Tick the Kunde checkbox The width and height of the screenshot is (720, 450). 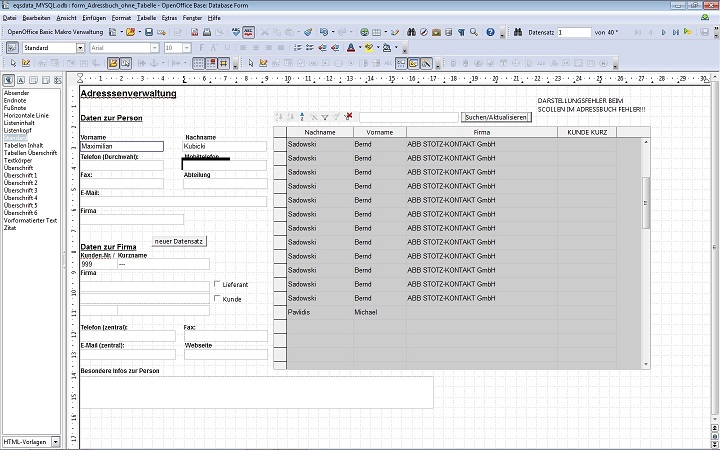click(x=217, y=299)
